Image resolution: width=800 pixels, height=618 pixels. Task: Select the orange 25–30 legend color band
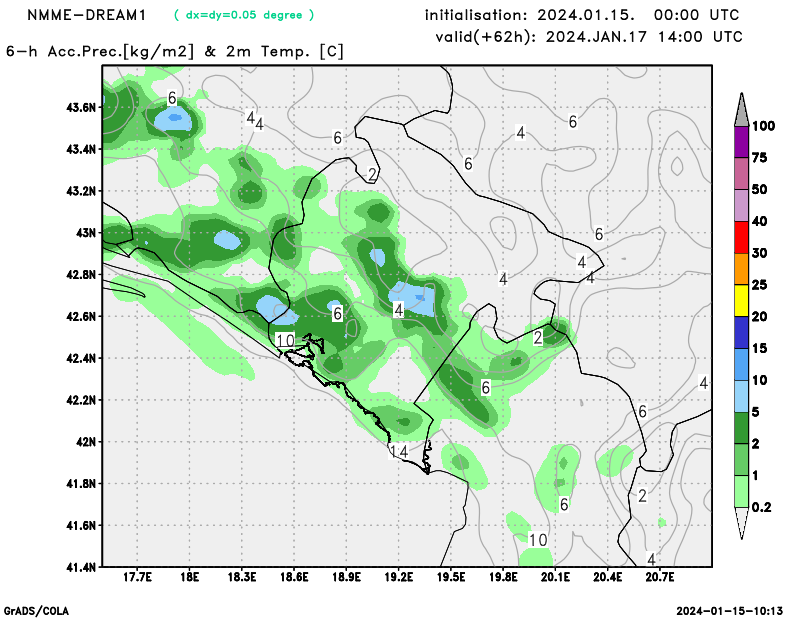(x=741, y=269)
